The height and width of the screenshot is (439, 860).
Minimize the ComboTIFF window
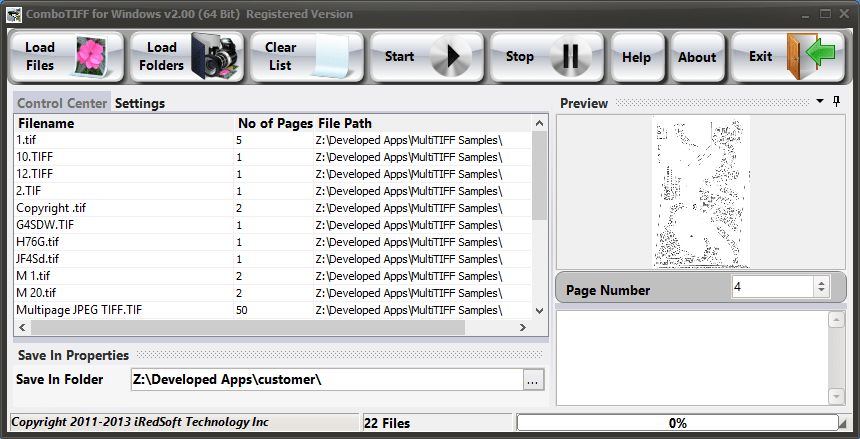pyautogui.click(x=808, y=14)
